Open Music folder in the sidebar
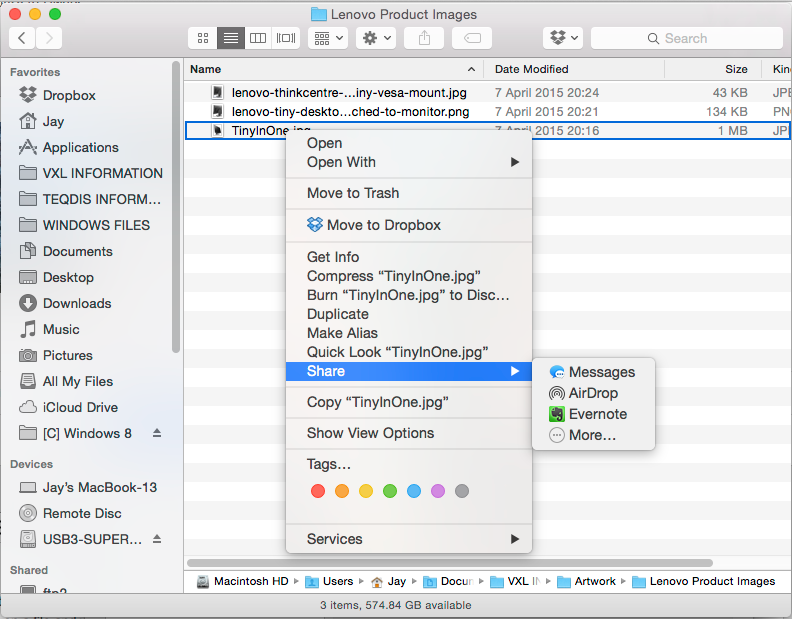The width and height of the screenshot is (792, 619). click(61, 329)
